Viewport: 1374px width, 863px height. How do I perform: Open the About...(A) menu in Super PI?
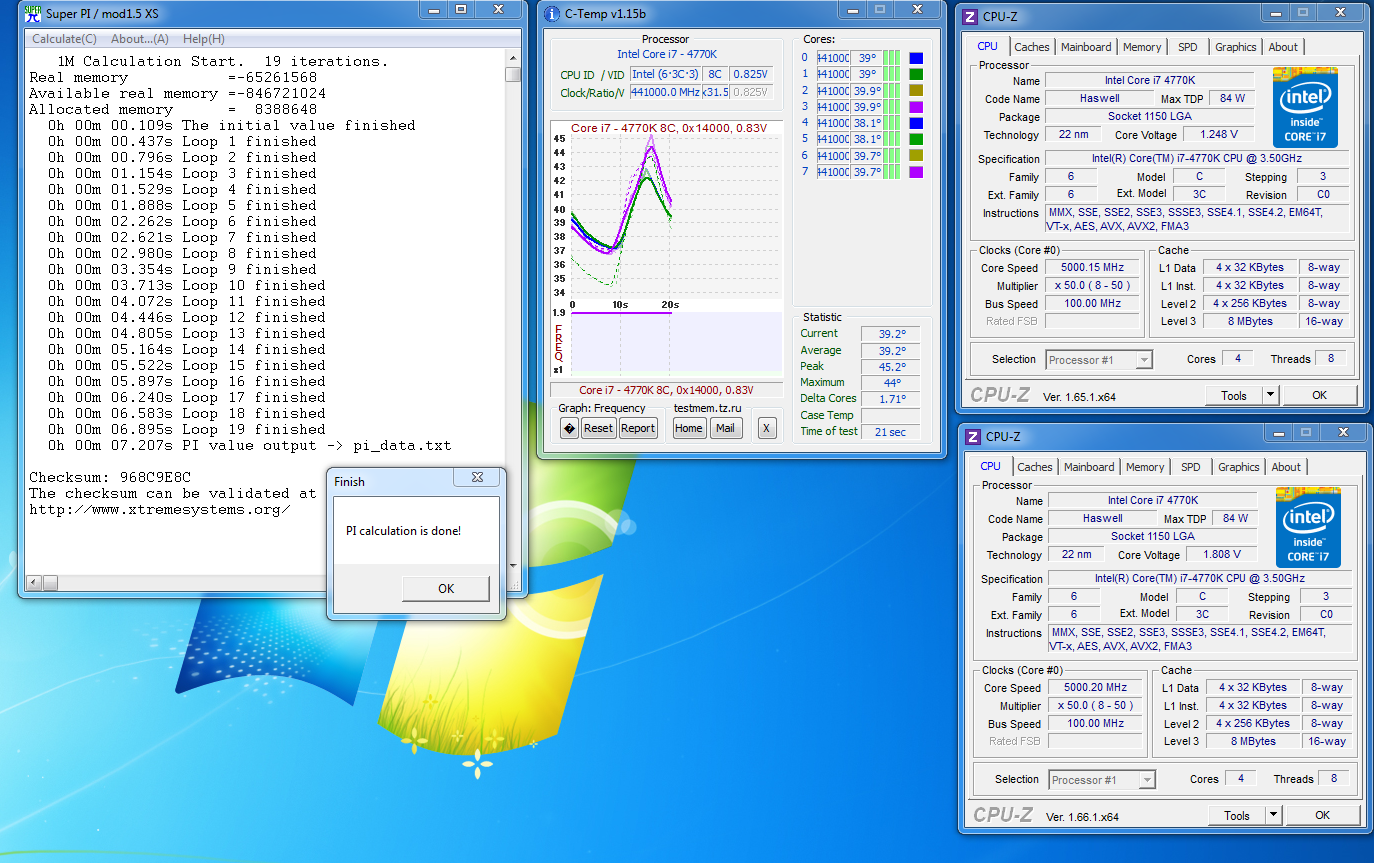coord(140,39)
